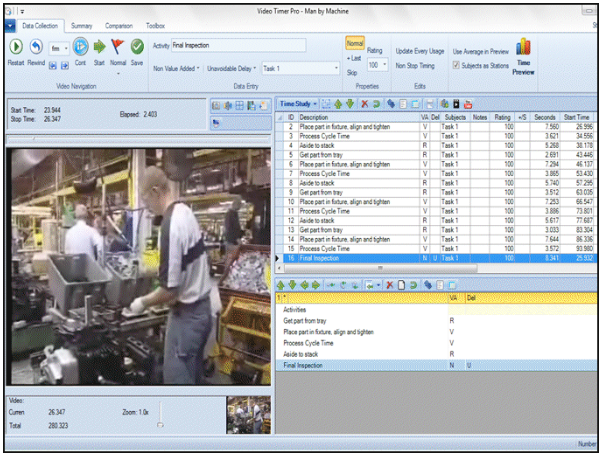Click the Notes column header
611x460 pixels.
(480, 117)
